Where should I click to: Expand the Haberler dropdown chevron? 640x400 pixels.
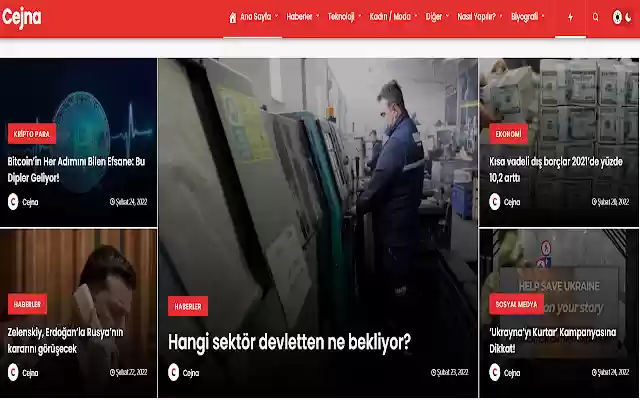point(318,16)
